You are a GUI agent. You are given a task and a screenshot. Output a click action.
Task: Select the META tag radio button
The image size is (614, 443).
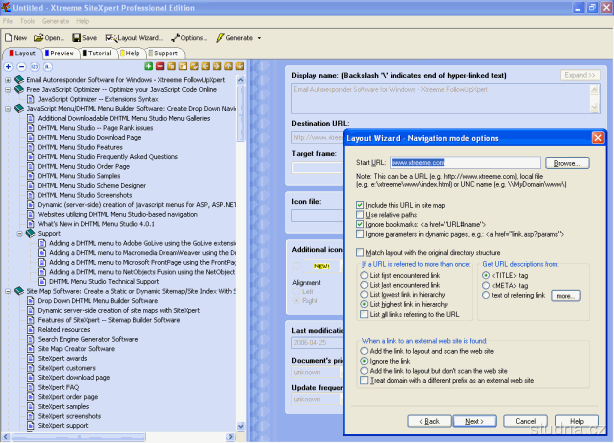[487, 285]
